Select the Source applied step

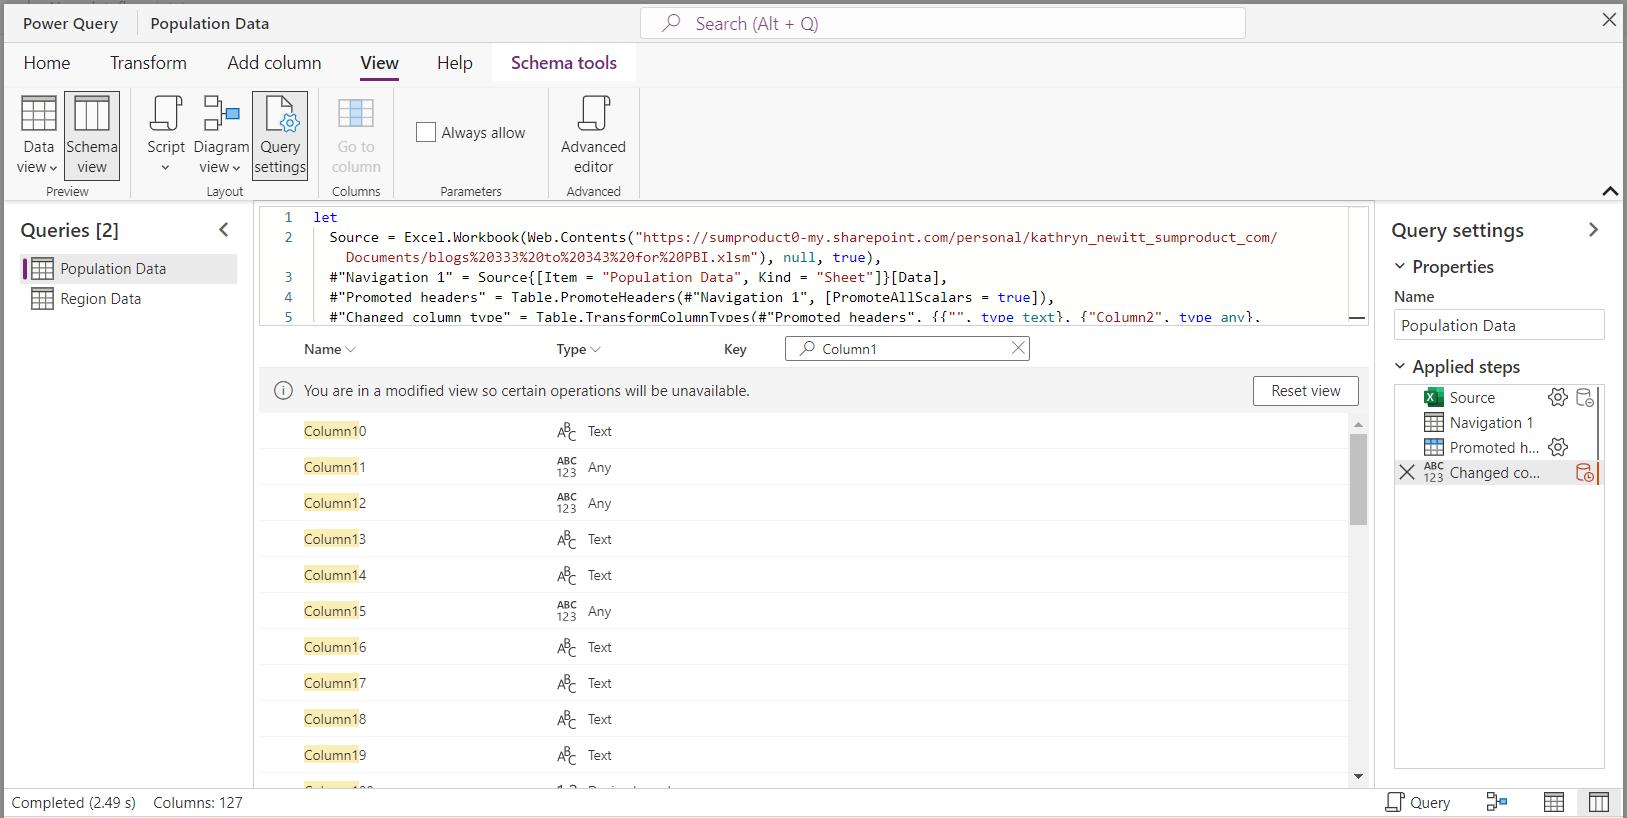(1472, 397)
